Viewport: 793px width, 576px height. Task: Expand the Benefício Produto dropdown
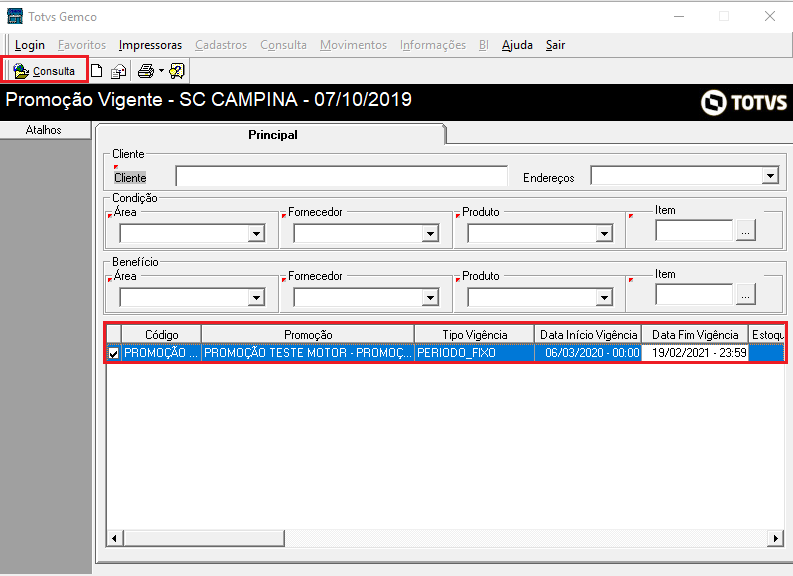[604, 297]
